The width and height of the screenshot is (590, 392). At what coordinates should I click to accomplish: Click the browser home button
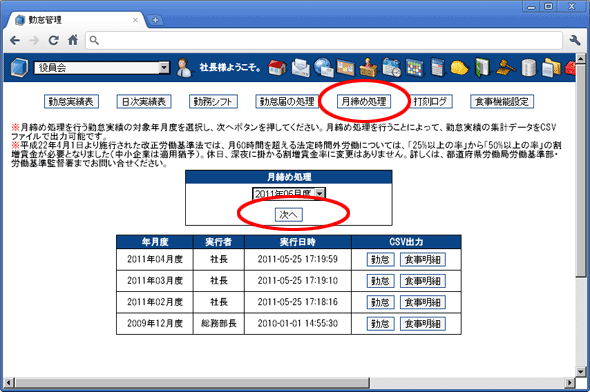click(x=73, y=40)
